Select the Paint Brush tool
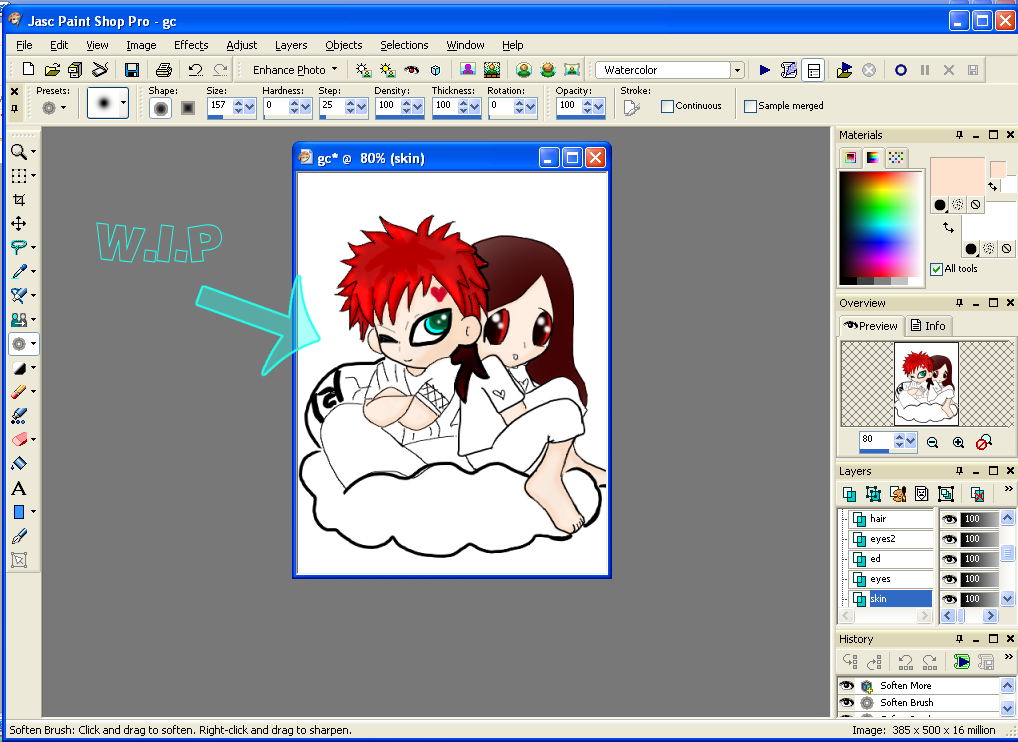This screenshot has height=742, width=1018. (19, 295)
